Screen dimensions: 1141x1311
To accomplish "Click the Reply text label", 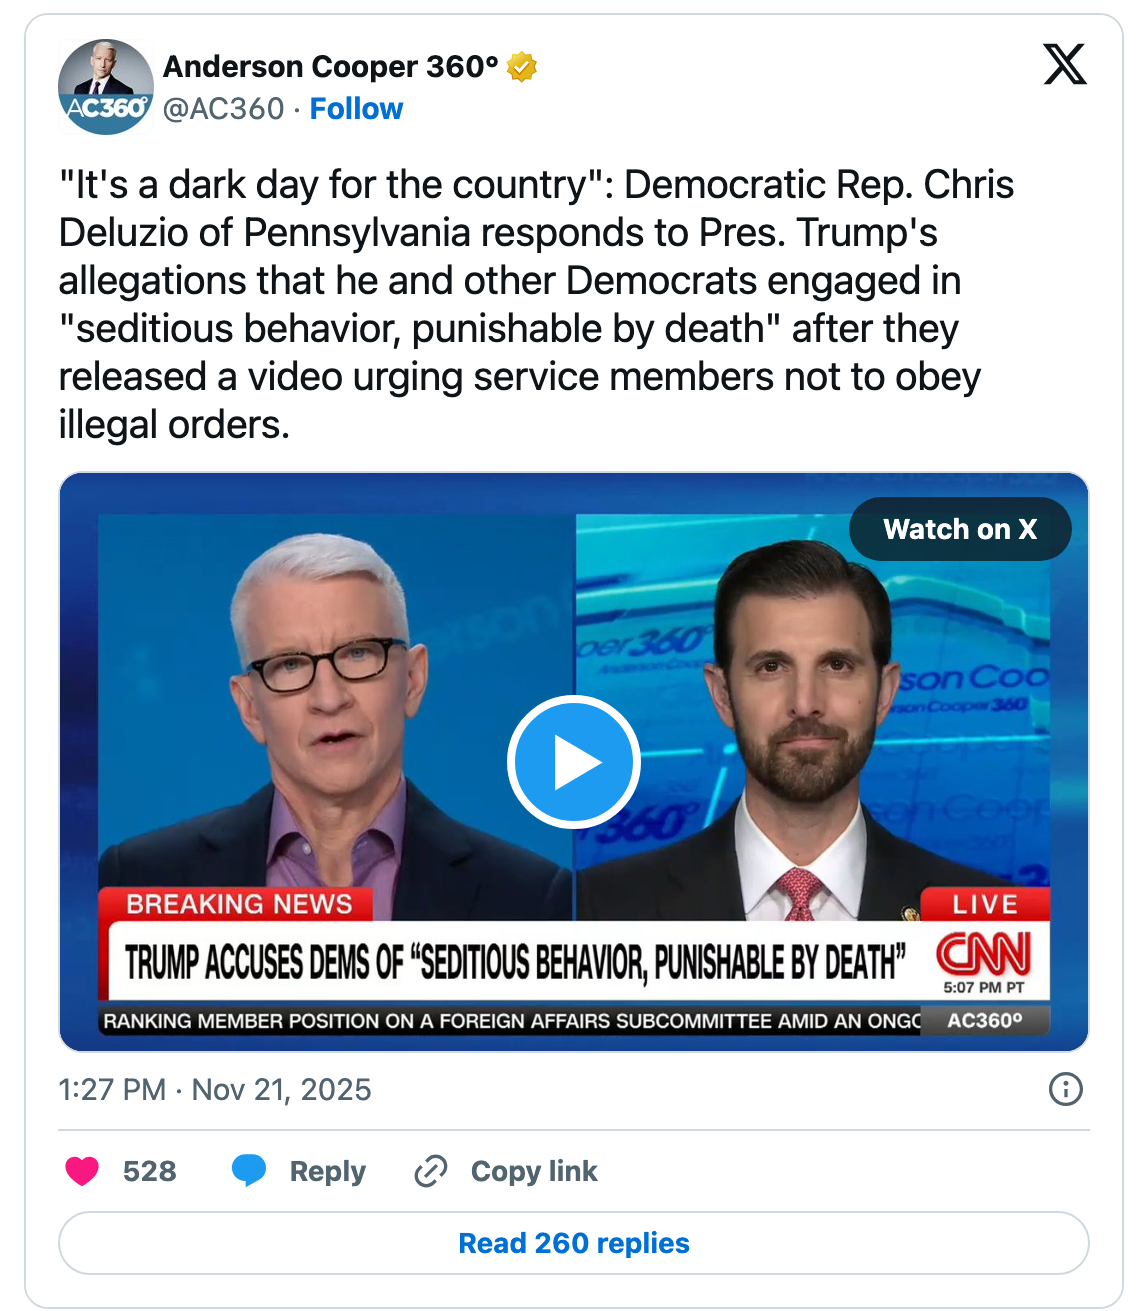I will click(x=328, y=1171).
